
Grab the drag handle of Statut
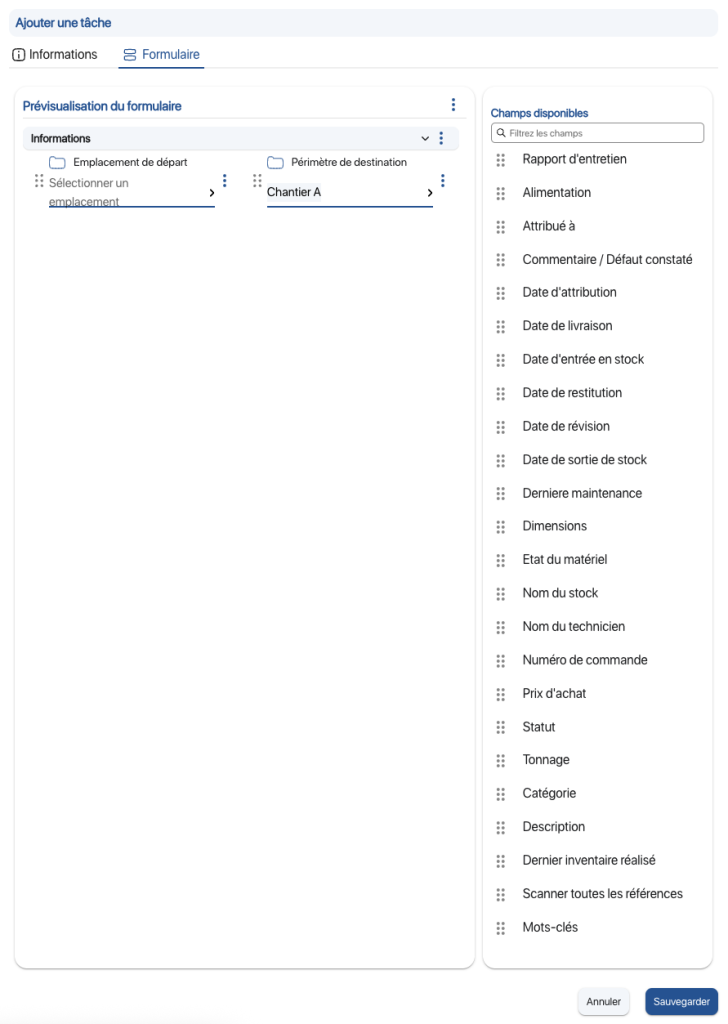(x=500, y=726)
